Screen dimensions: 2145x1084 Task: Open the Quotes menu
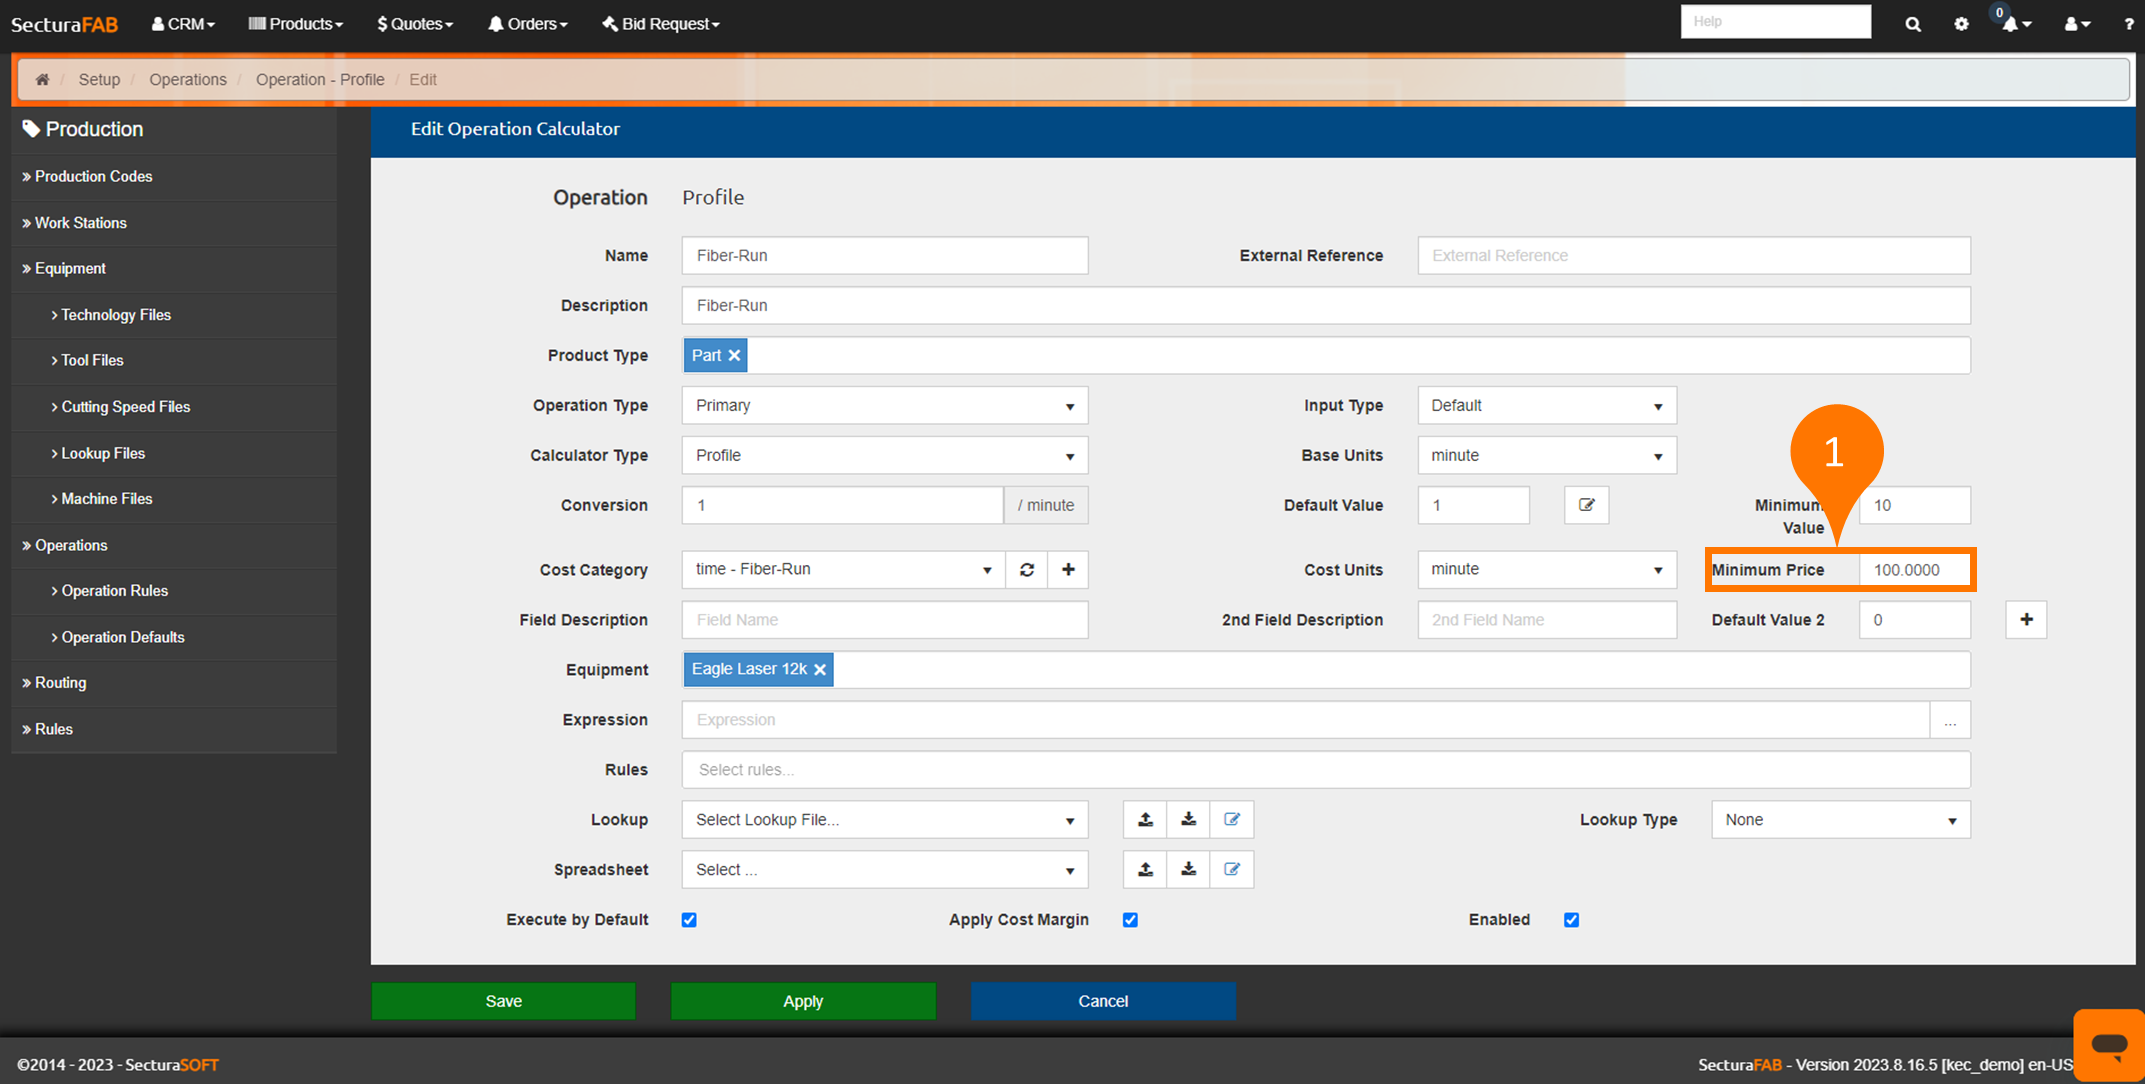pos(415,24)
